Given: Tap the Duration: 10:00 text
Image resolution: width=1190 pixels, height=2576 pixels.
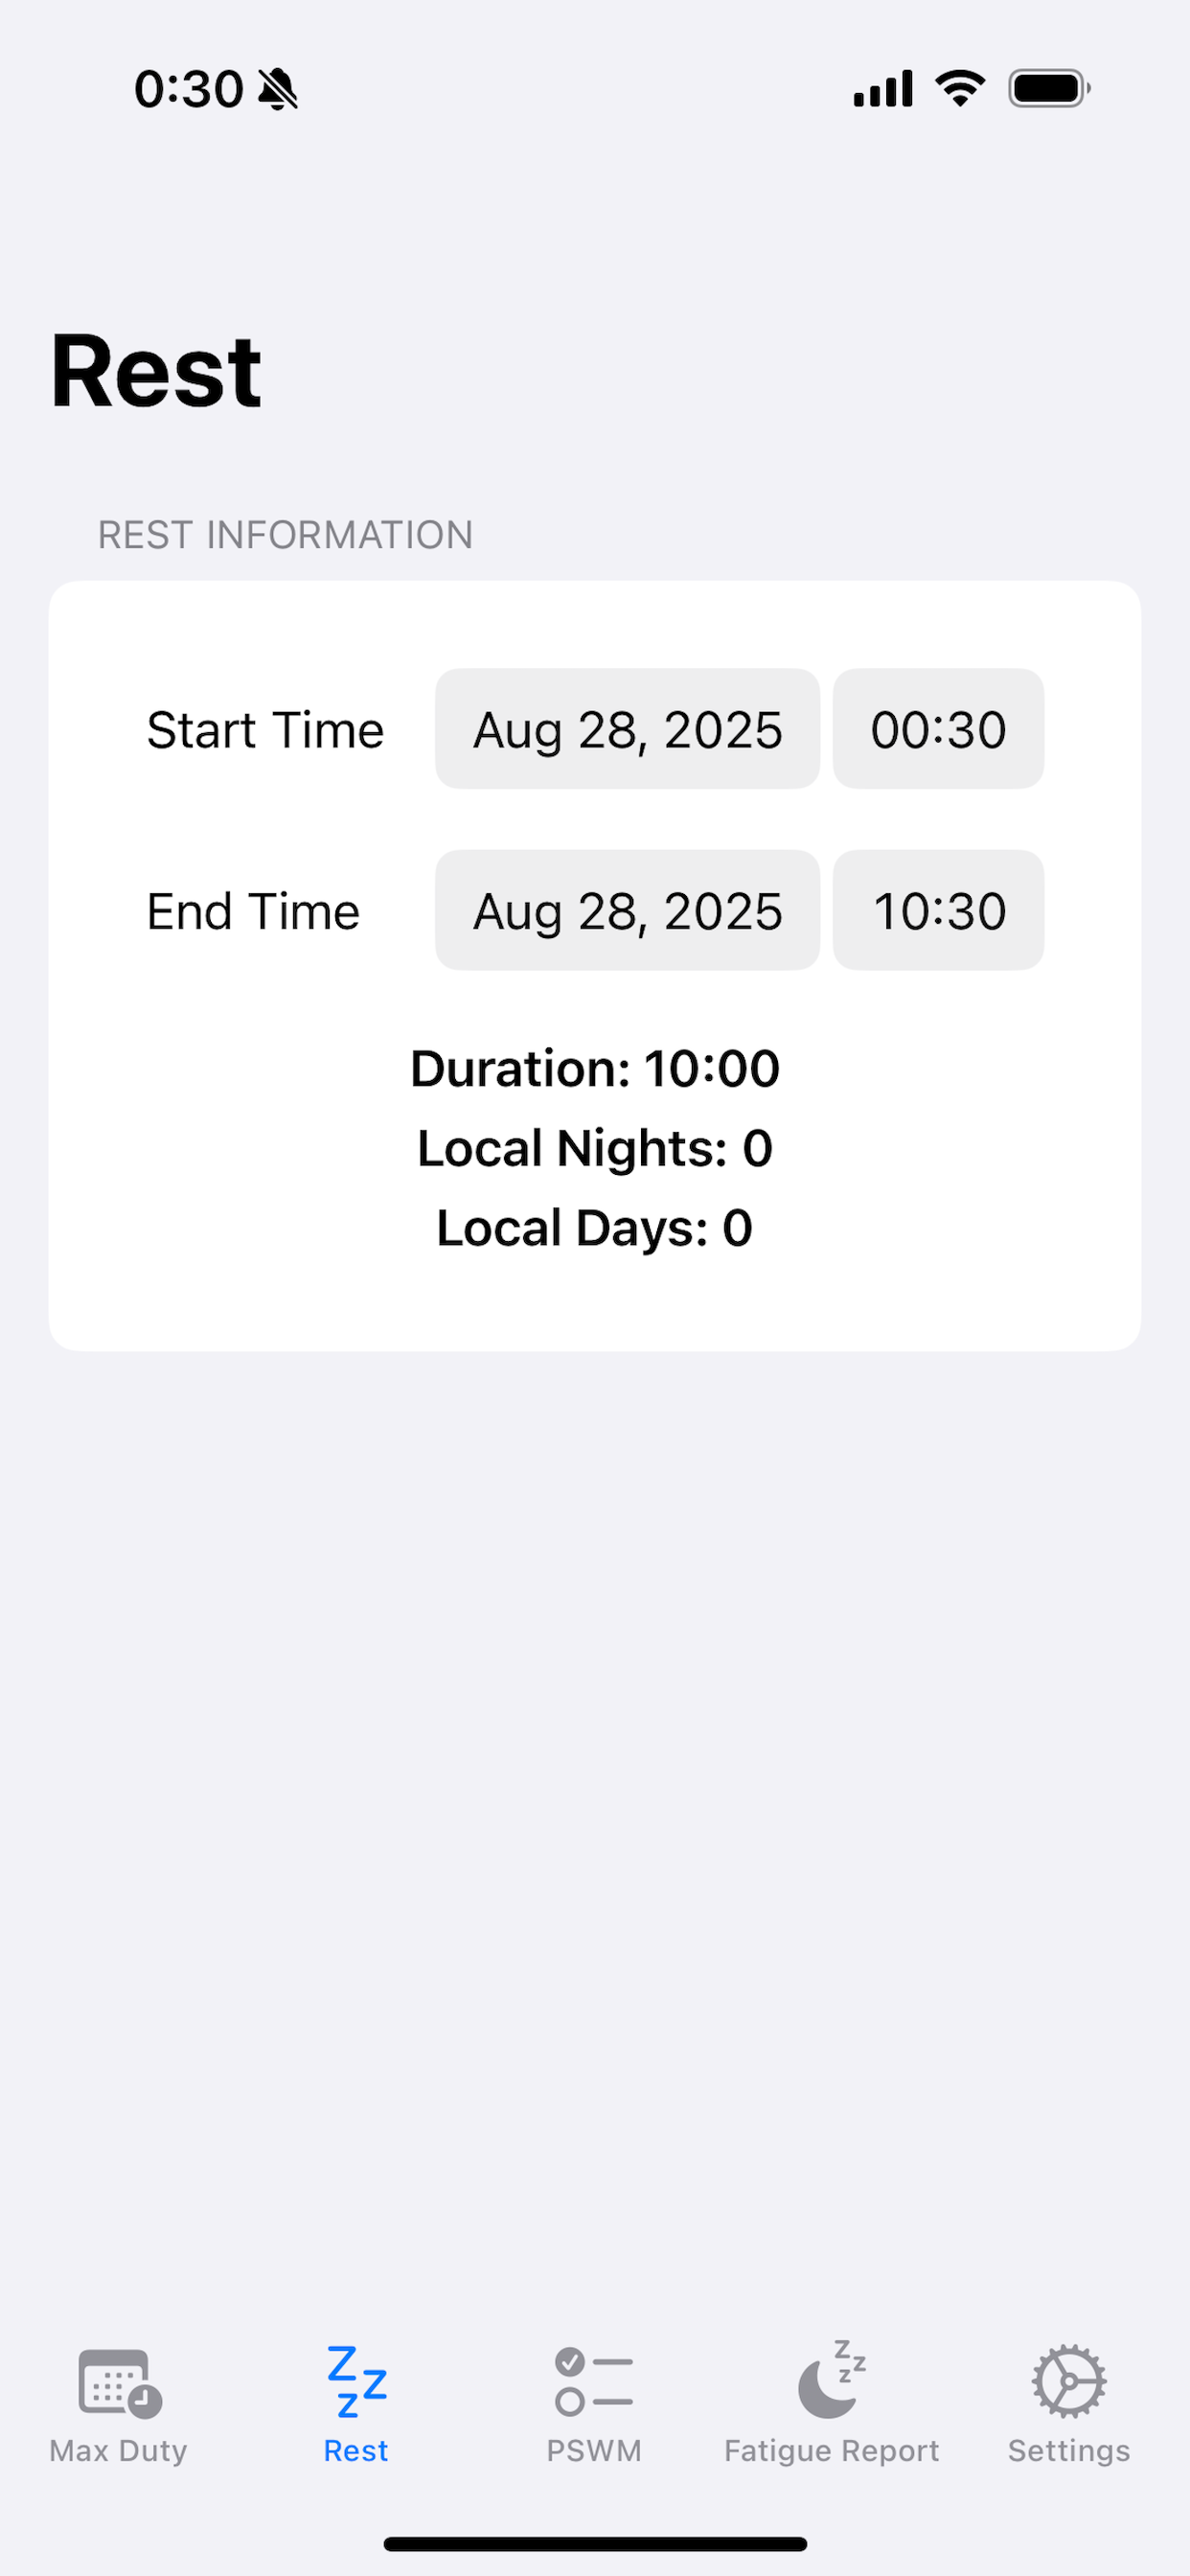Looking at the screenshot, I should [595, 1068].
